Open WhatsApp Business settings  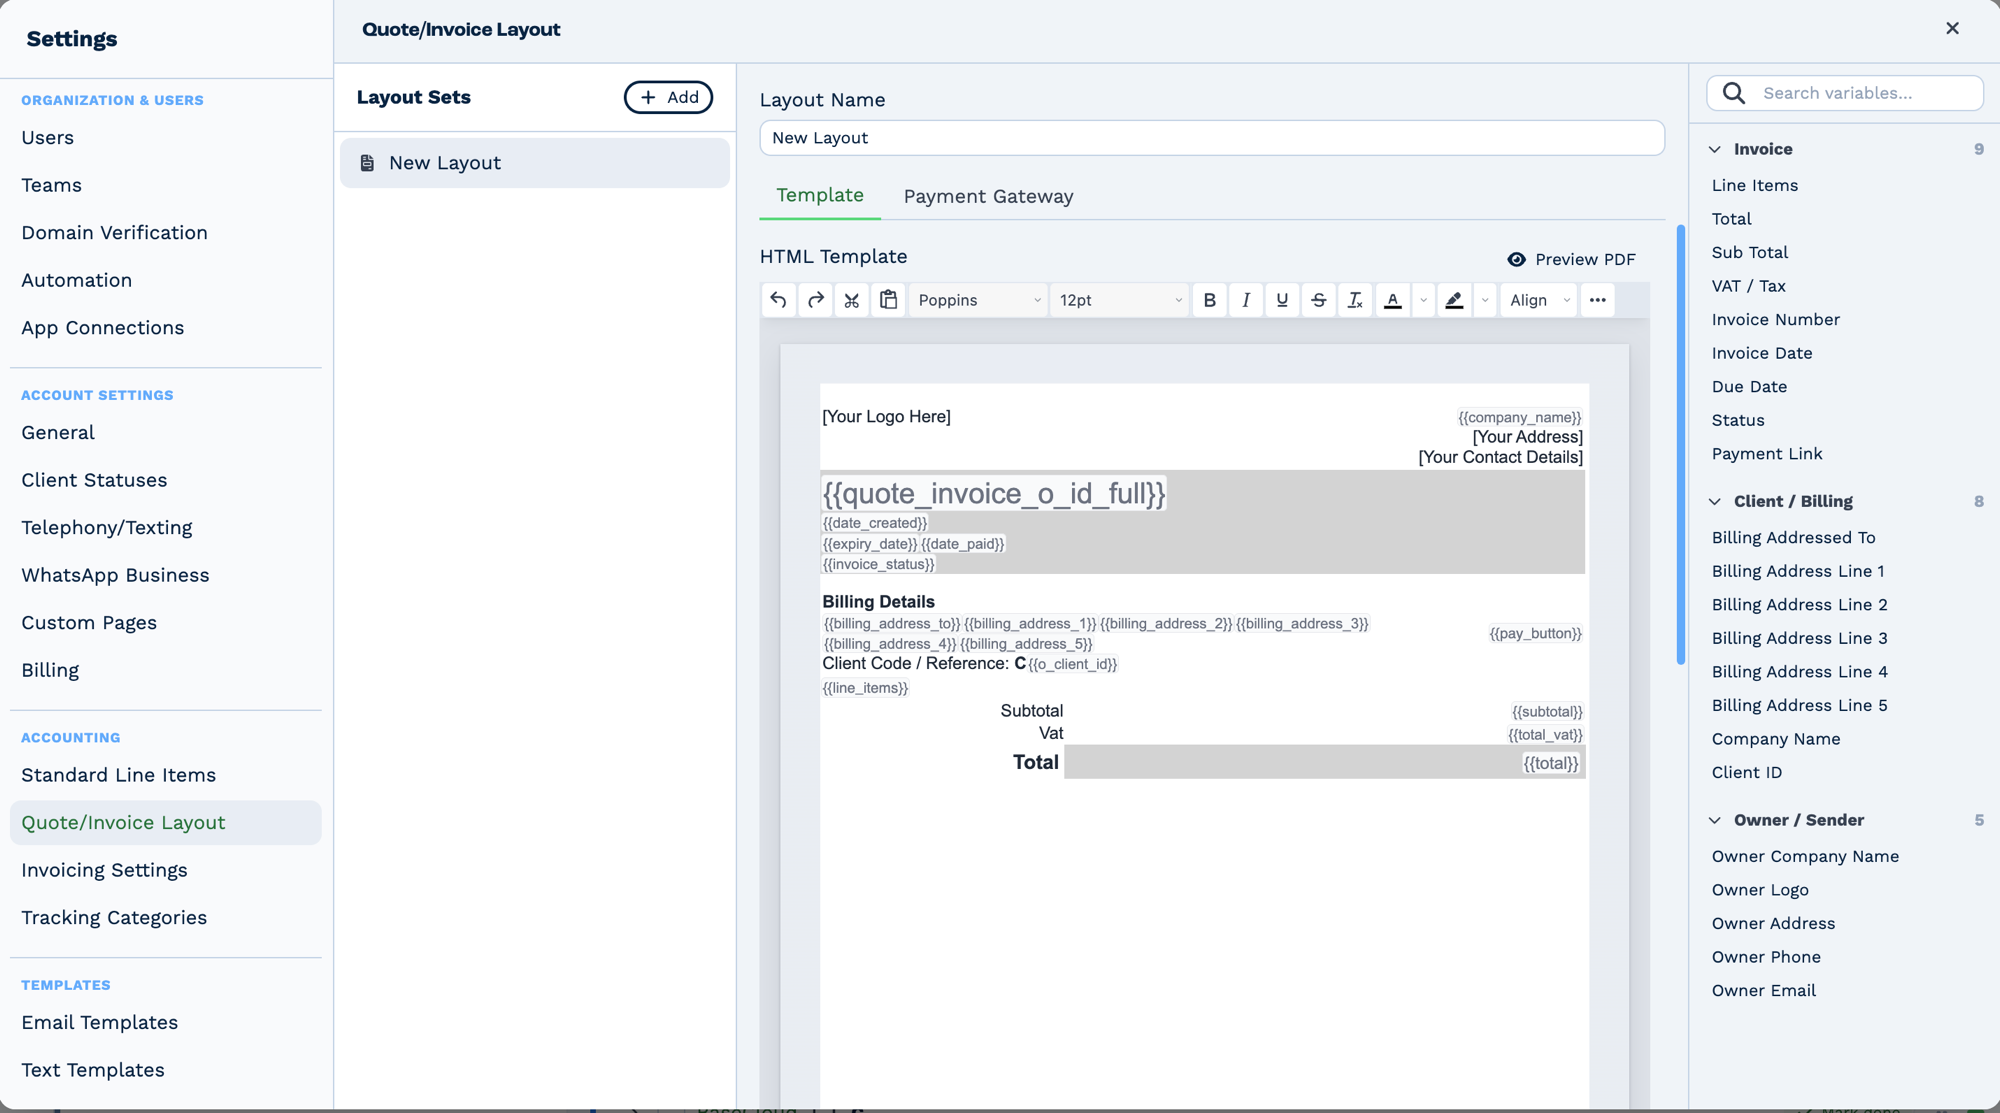click(115, 575)
